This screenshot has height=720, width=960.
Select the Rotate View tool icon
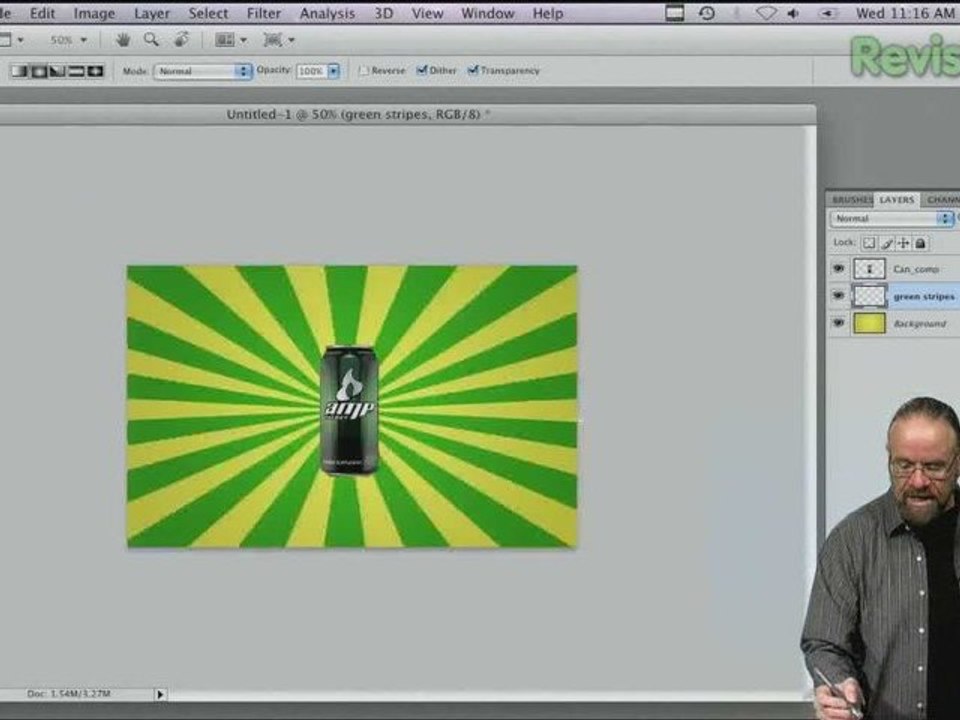click(181, 40)
